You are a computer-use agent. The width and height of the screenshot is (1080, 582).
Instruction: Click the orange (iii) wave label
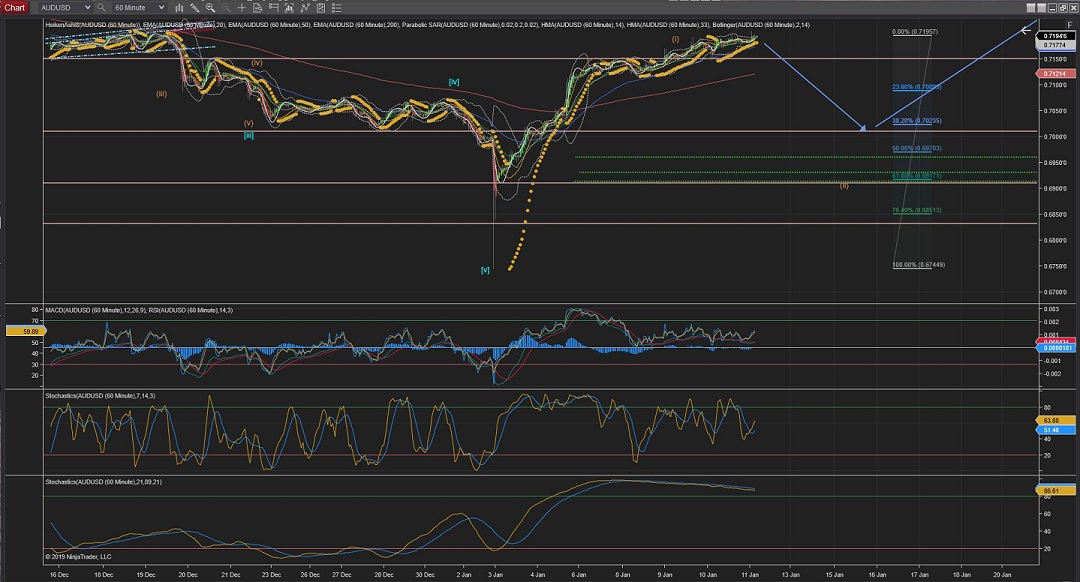pyautogui.click(x=161, y=94)
